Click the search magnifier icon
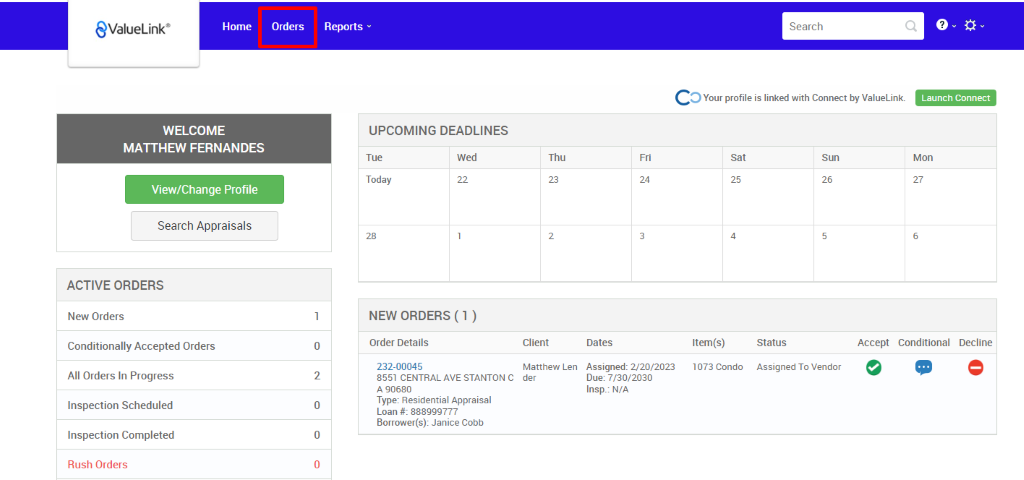 910,27
